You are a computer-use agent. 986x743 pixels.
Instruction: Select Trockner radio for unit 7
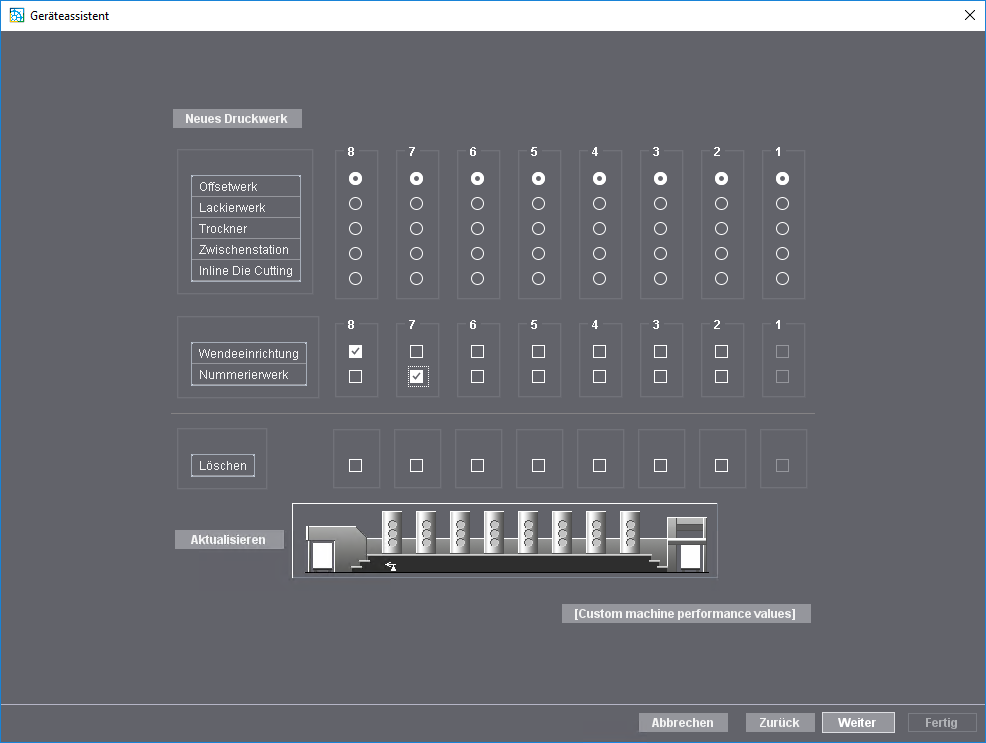pos(416,229)
